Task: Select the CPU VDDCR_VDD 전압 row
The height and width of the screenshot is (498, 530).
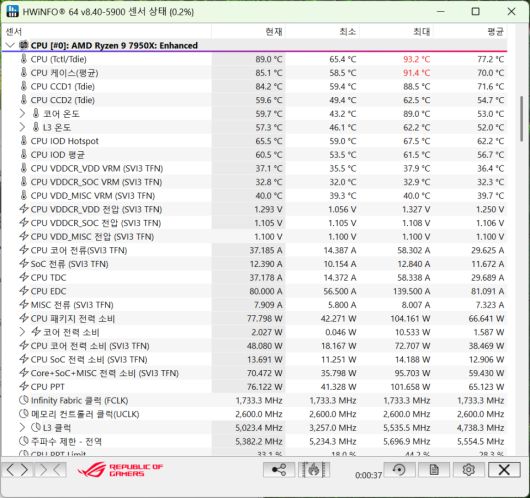Action: point(255,209)
